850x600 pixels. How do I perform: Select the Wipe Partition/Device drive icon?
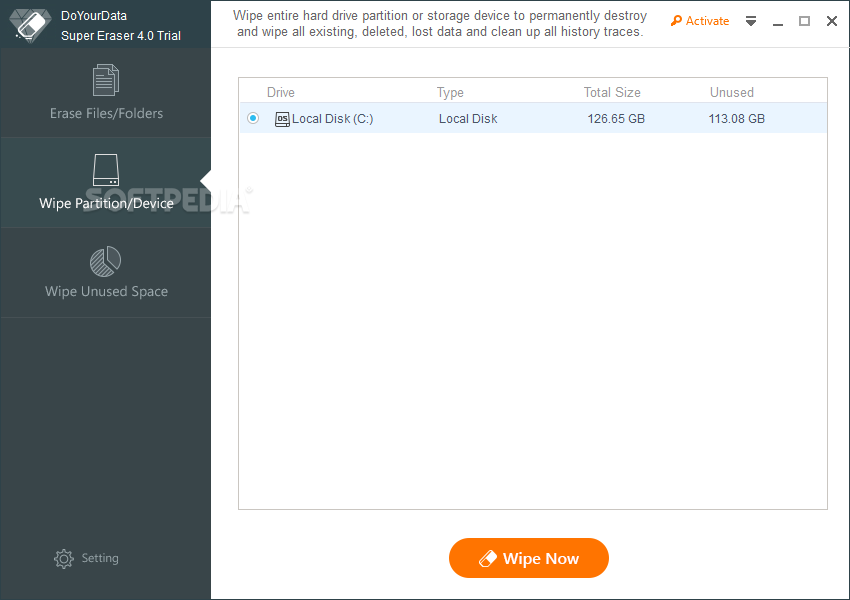click(x=106, y=170)
